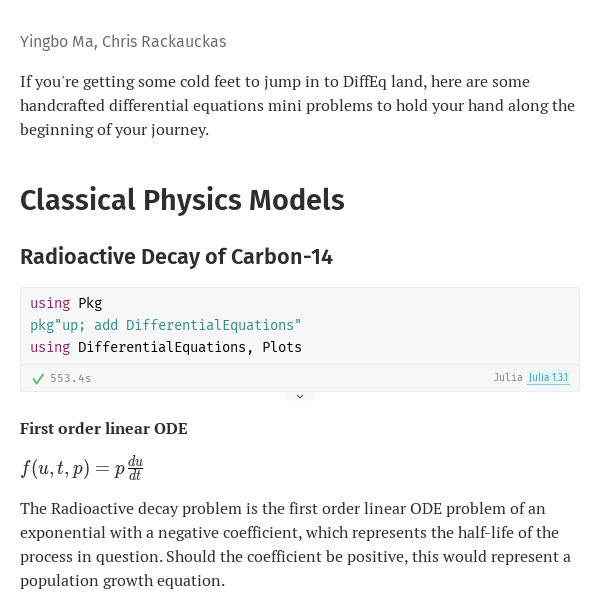
Task: Click the gray Julia language label
Action: click(x=508, y=378)
